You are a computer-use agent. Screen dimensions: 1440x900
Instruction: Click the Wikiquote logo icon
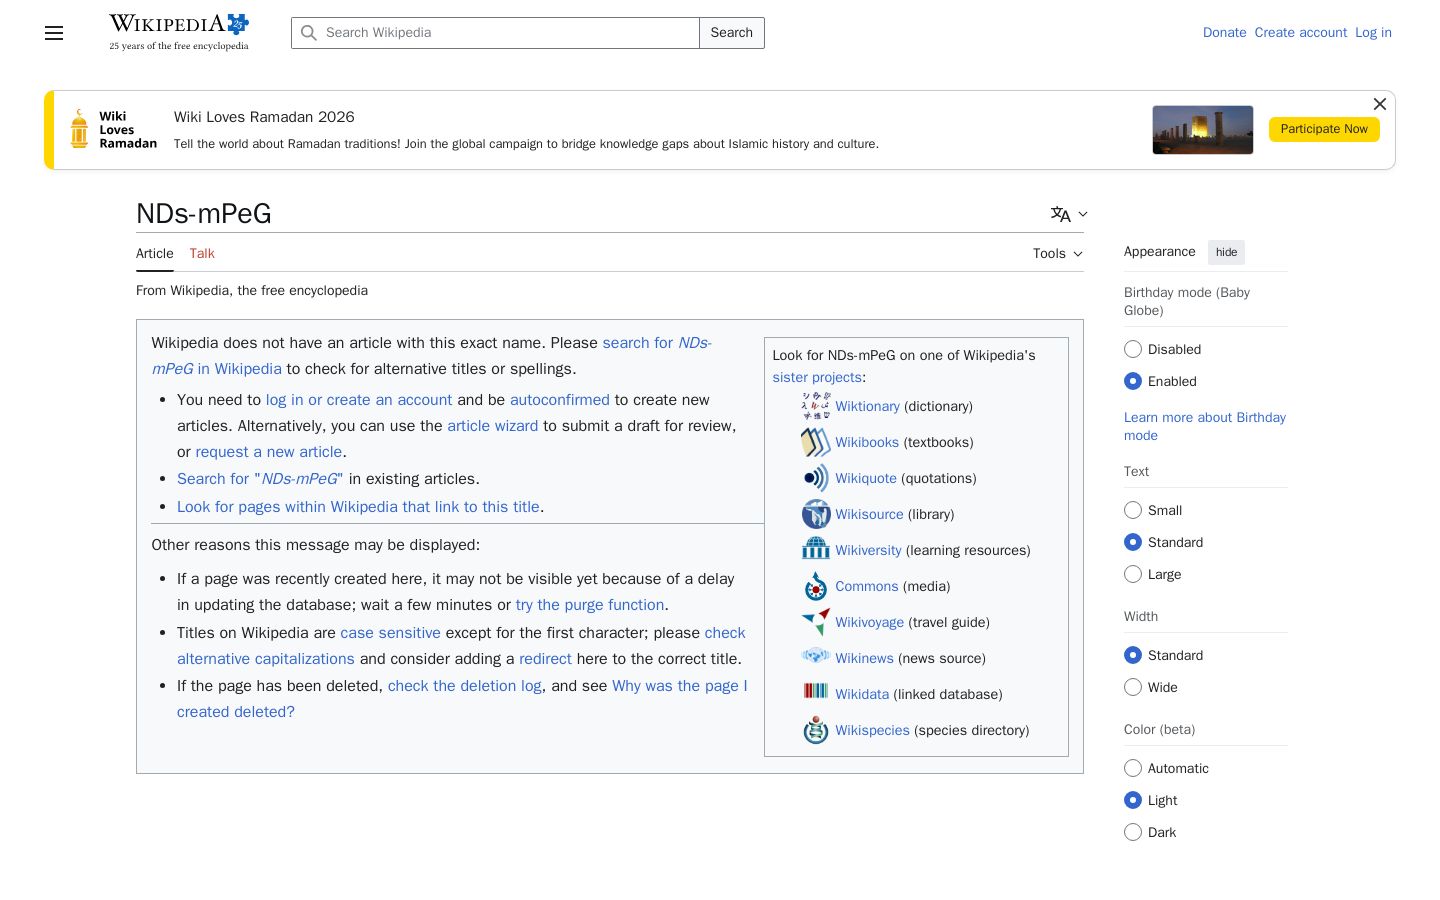pos(816,478)
